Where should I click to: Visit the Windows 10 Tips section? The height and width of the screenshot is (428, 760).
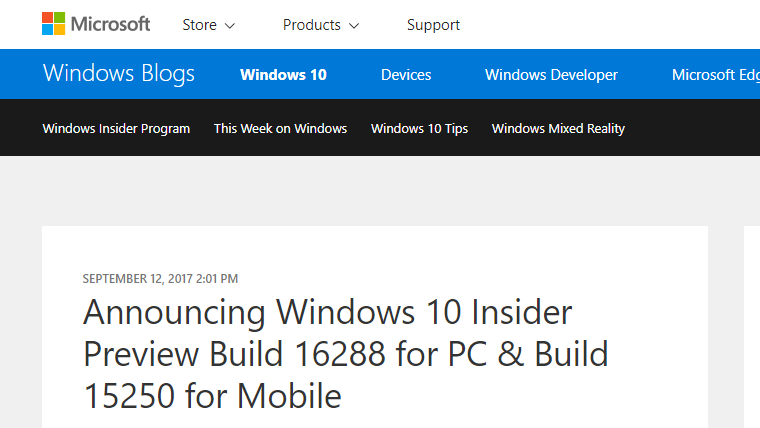coord(419,128)
